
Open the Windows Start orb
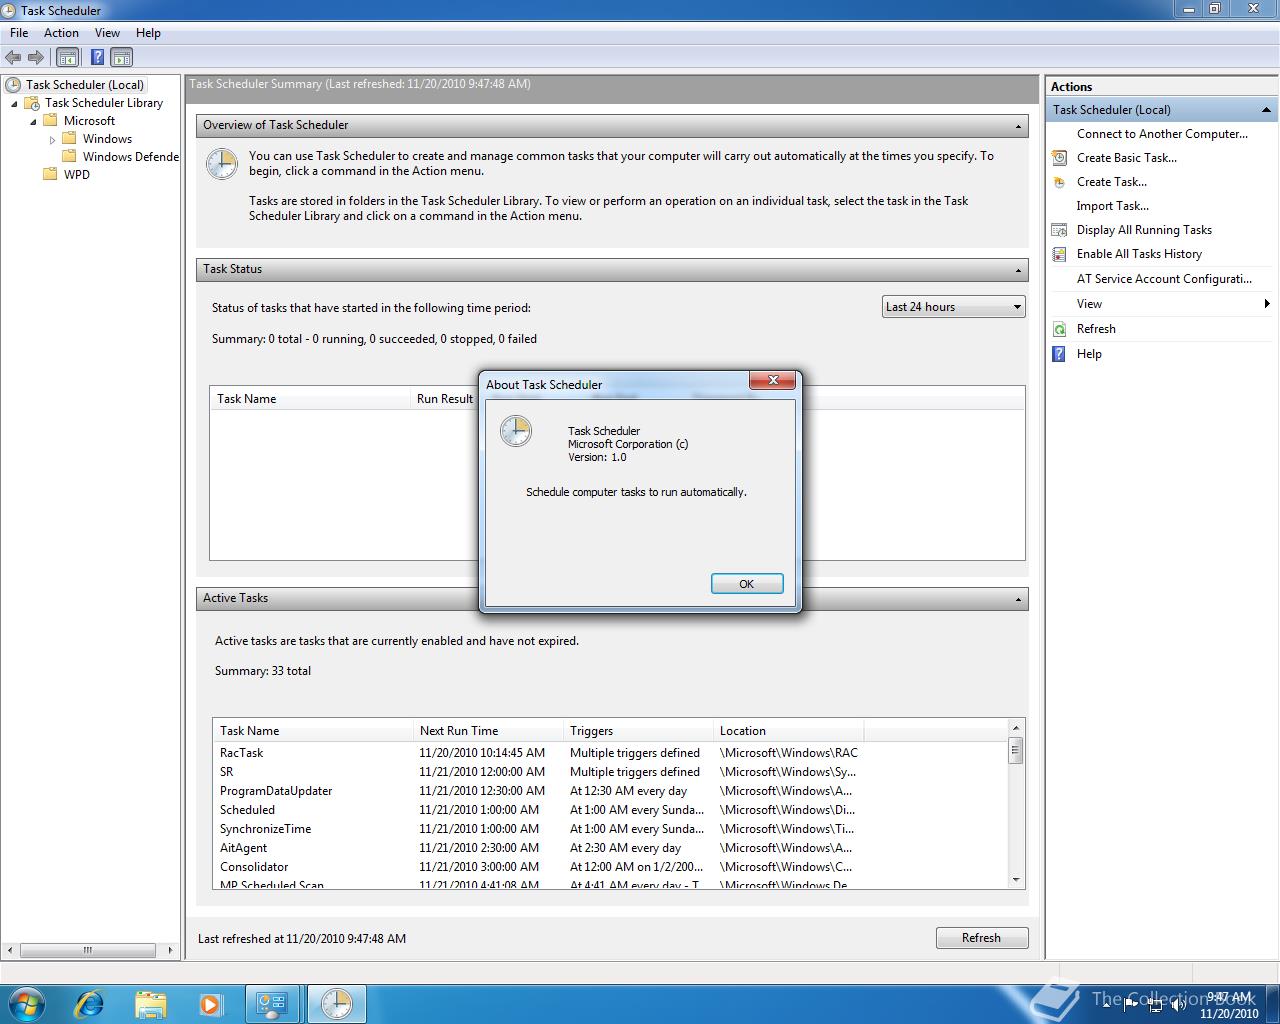pyautogui.click(x=25, y=1003)
